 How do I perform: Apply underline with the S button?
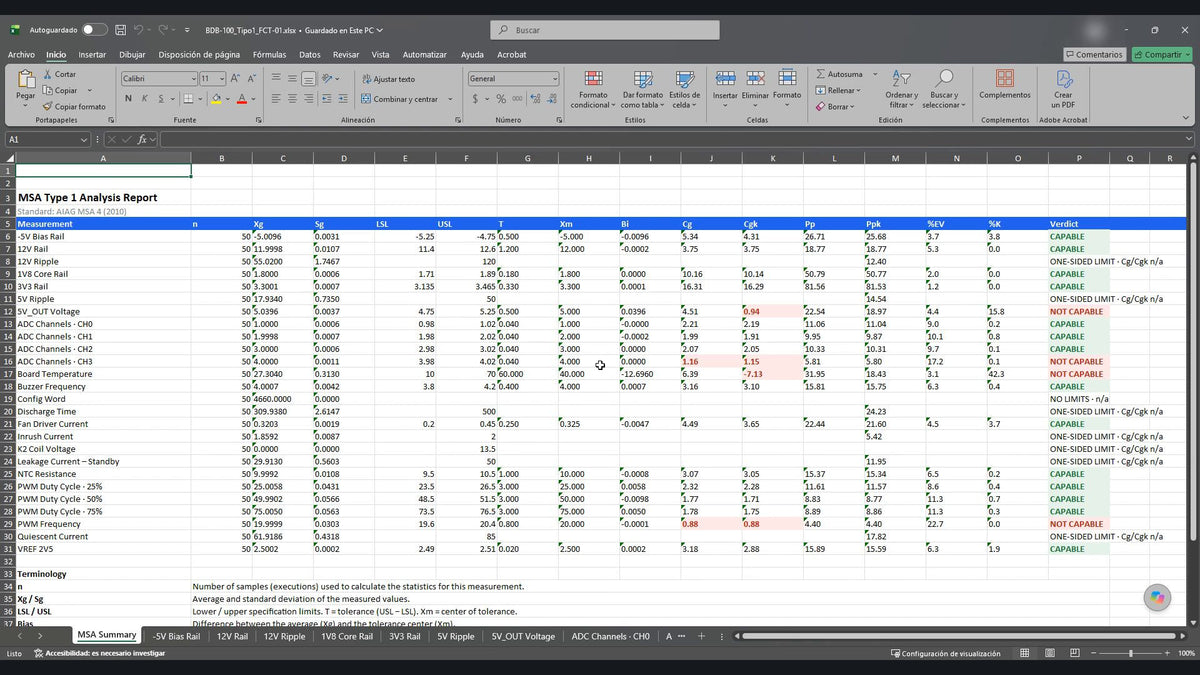[x=161, y=98]
